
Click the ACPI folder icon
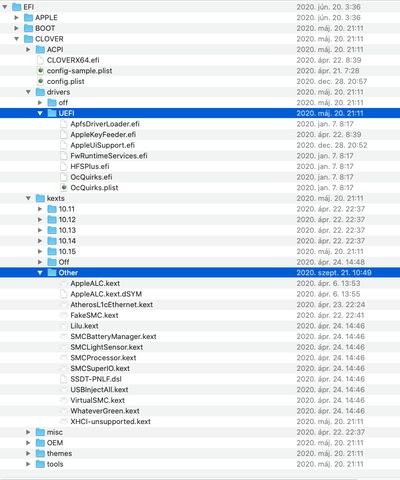coord(40,49)
